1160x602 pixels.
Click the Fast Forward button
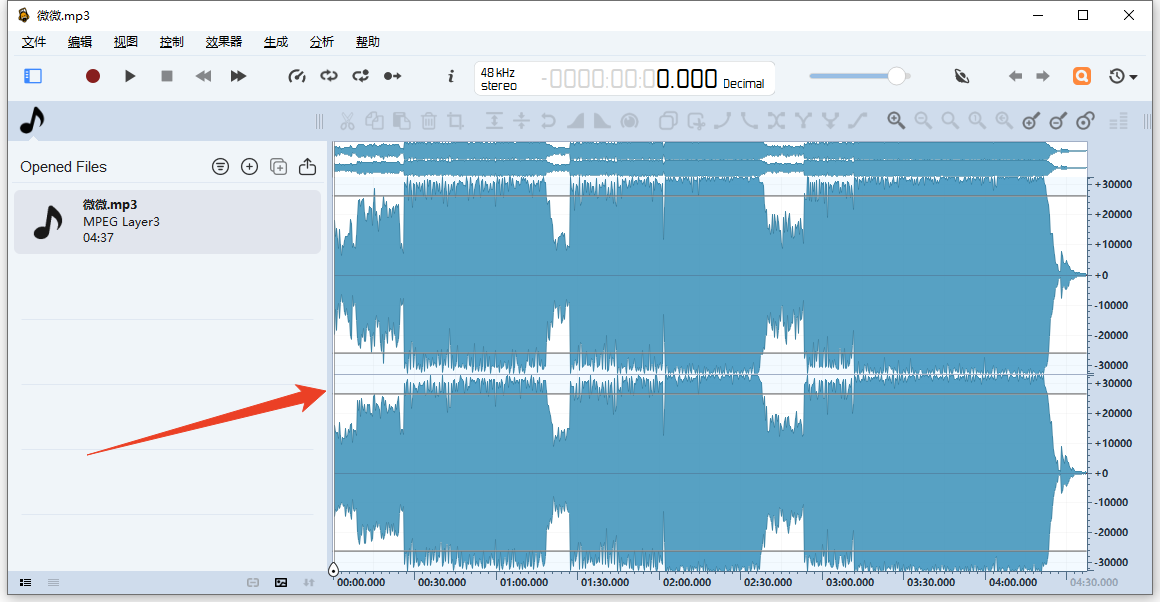(x=238, y=76)
